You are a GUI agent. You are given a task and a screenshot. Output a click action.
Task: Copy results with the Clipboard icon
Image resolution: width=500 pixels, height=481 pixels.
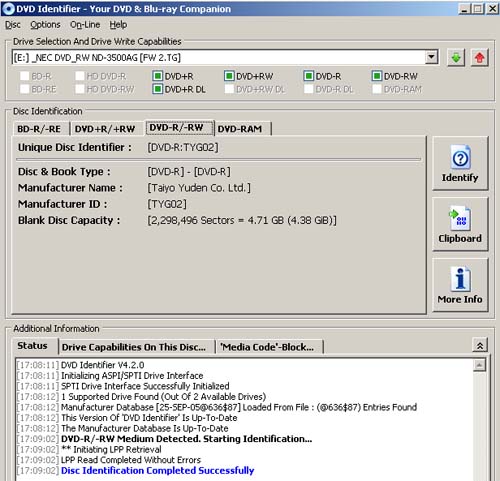[x=460, y=219]
